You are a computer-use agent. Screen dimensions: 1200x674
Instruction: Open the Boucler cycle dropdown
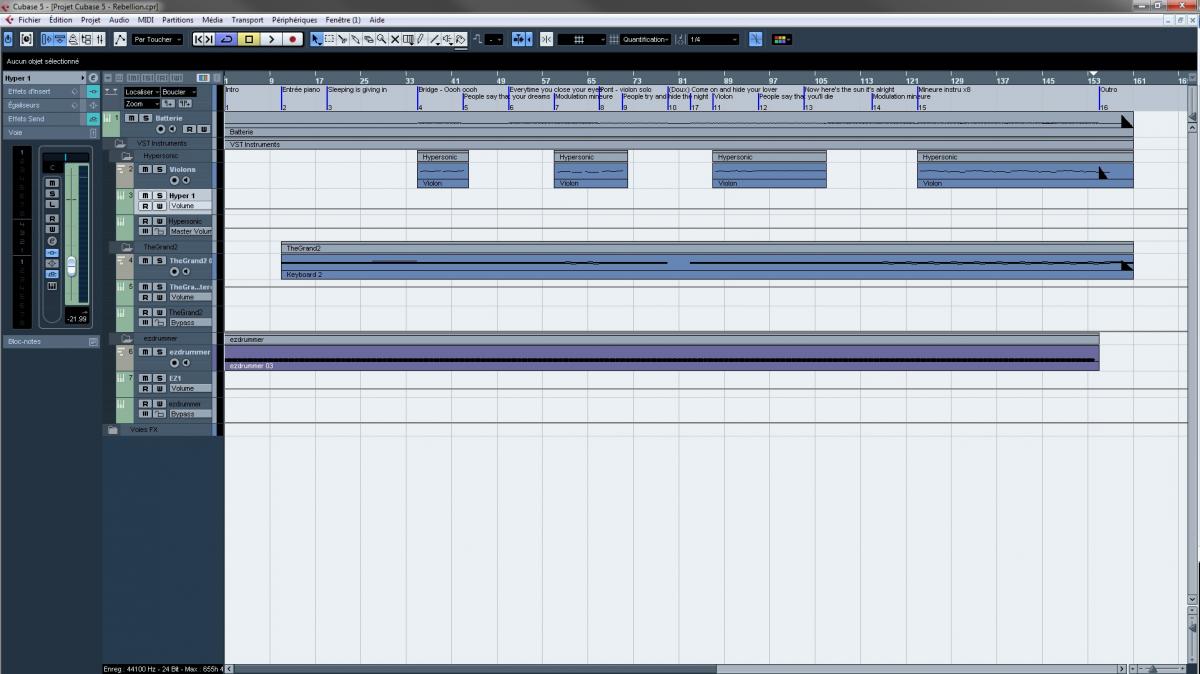point(179,92)
